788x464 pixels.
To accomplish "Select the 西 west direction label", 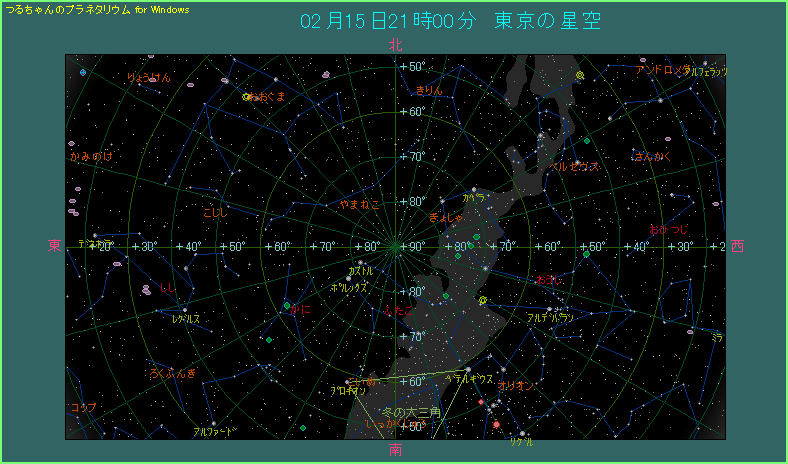I will point(737,246).
